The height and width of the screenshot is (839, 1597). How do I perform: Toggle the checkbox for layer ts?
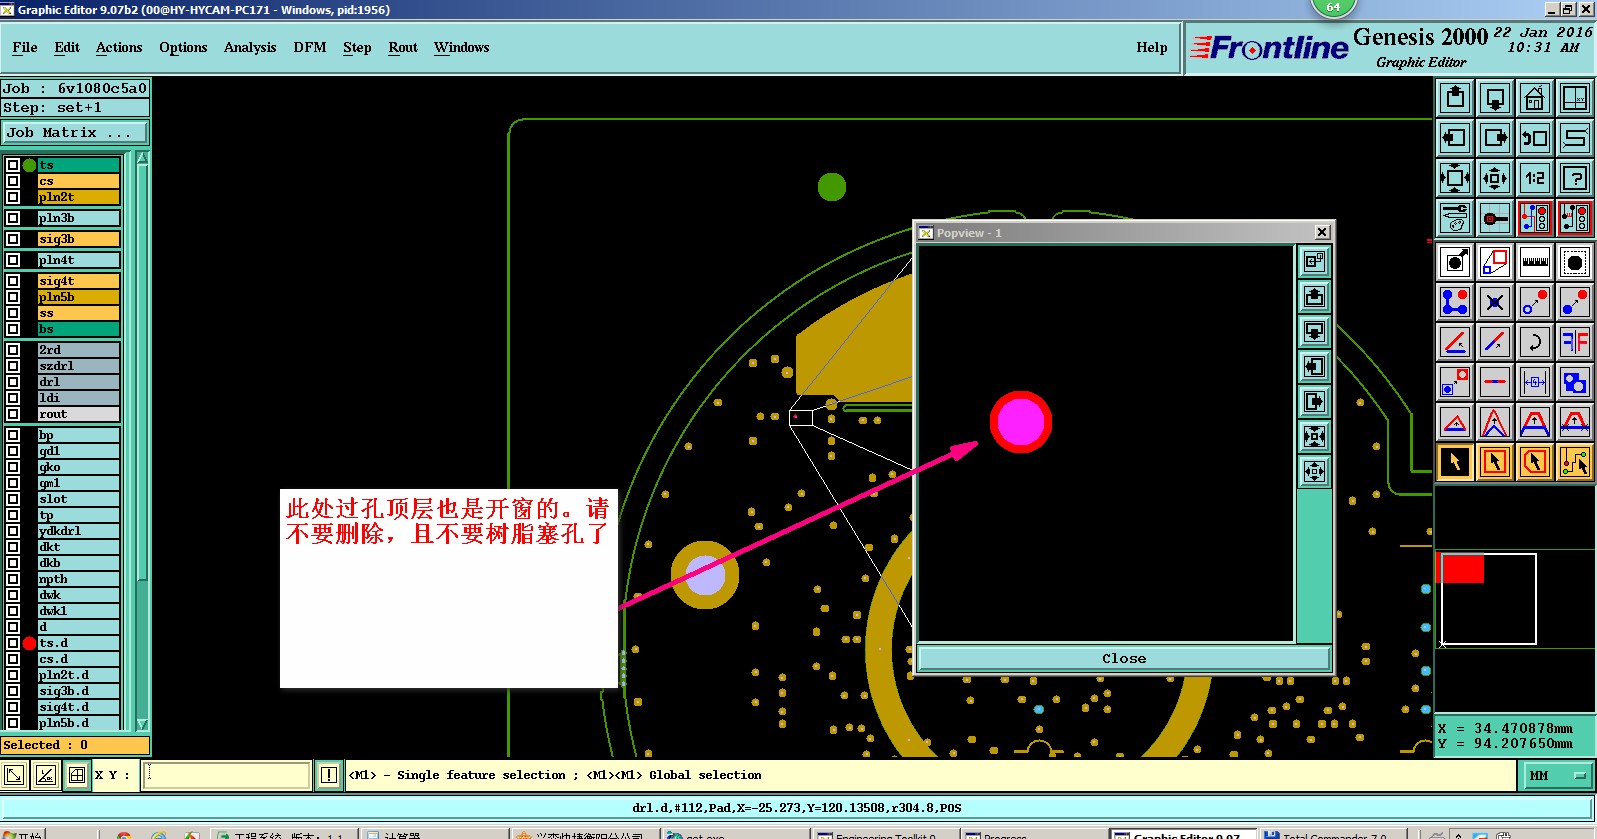point(13,165)
